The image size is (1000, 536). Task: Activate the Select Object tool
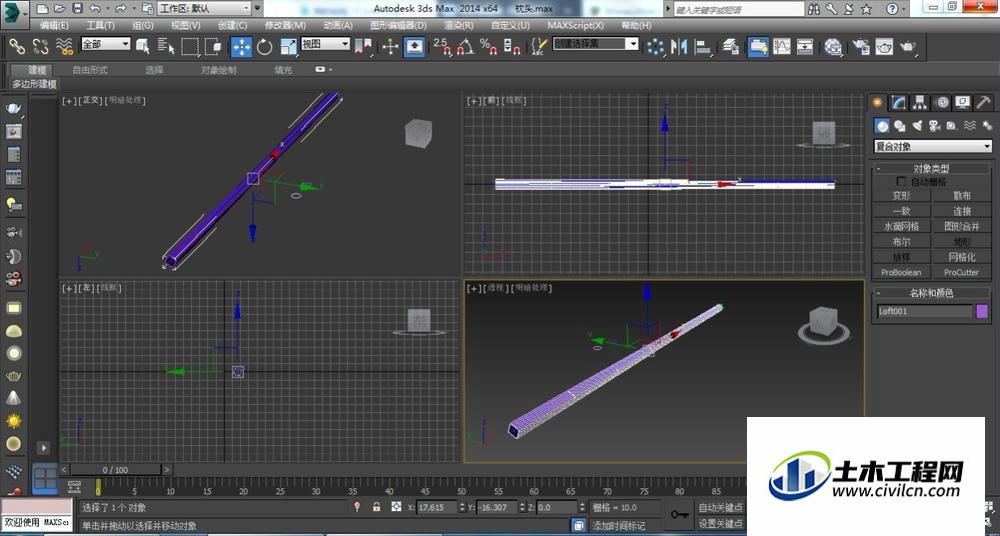pos(142,46)
